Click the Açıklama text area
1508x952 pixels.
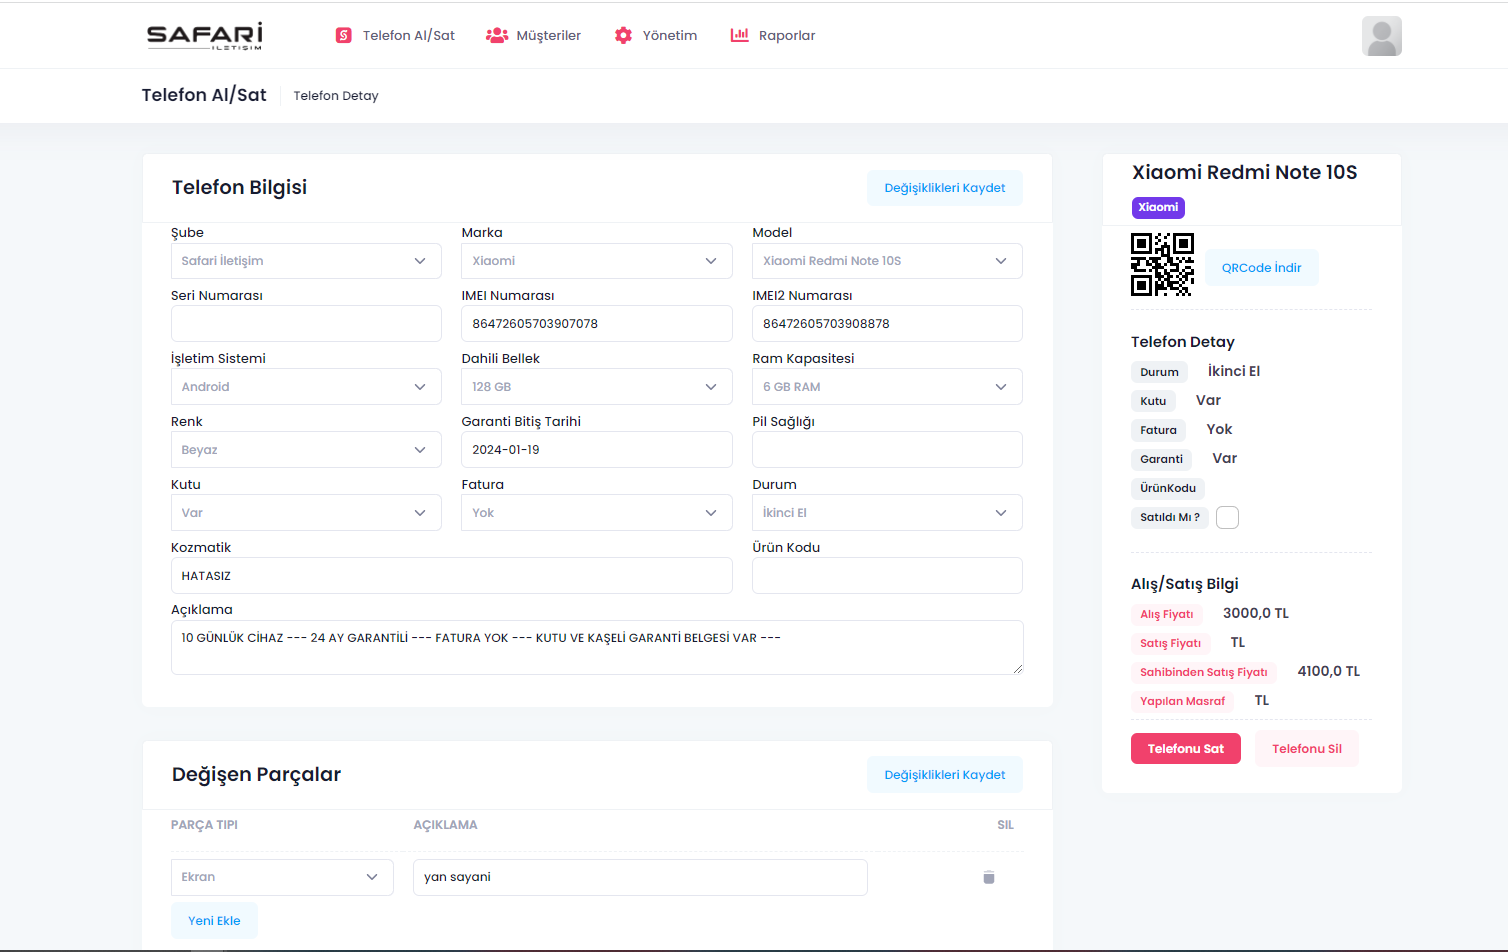coord(597,648)
